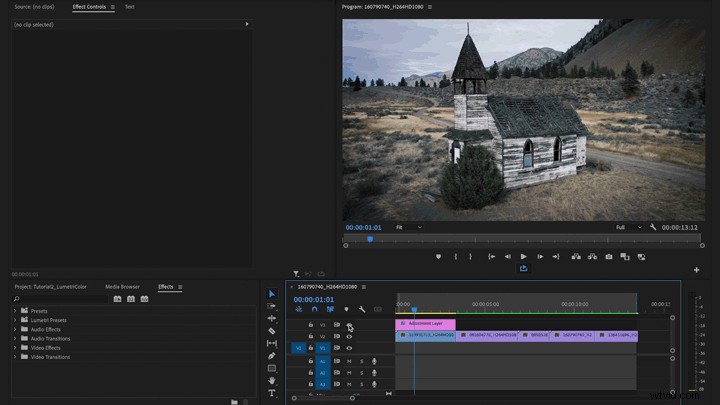Select the Track Select Forward tool

click(x=272, y=306)
